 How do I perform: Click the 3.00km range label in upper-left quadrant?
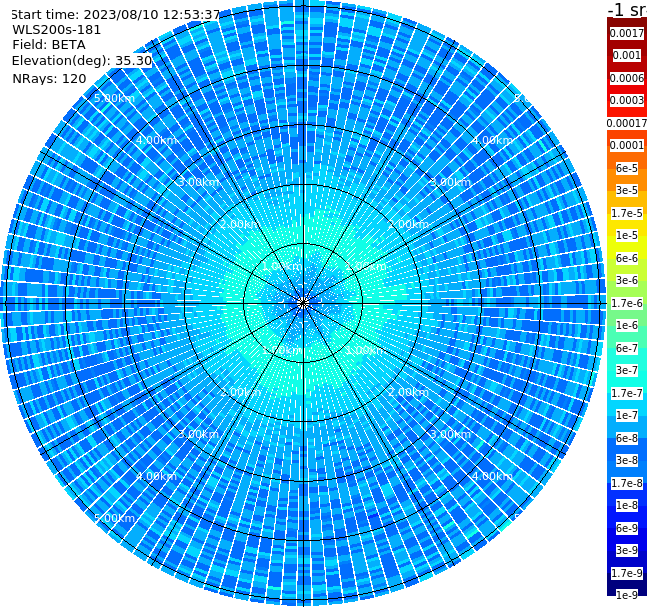(198, 182)
